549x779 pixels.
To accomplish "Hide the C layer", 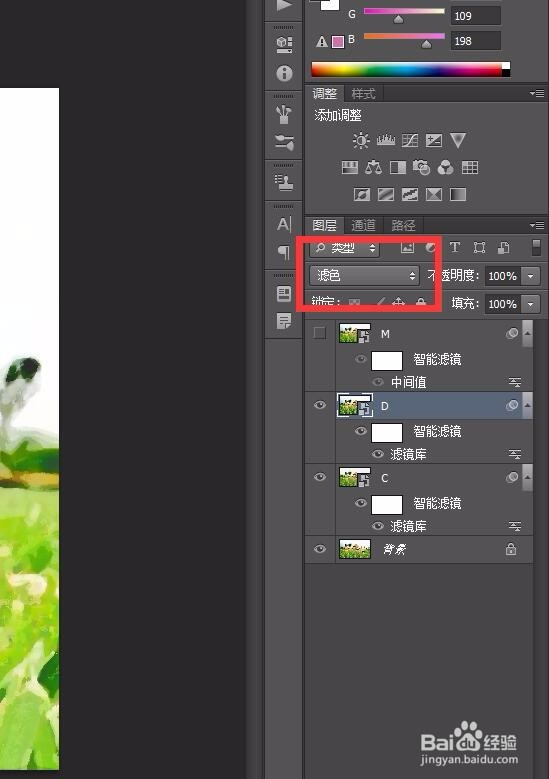I will 319,477.
